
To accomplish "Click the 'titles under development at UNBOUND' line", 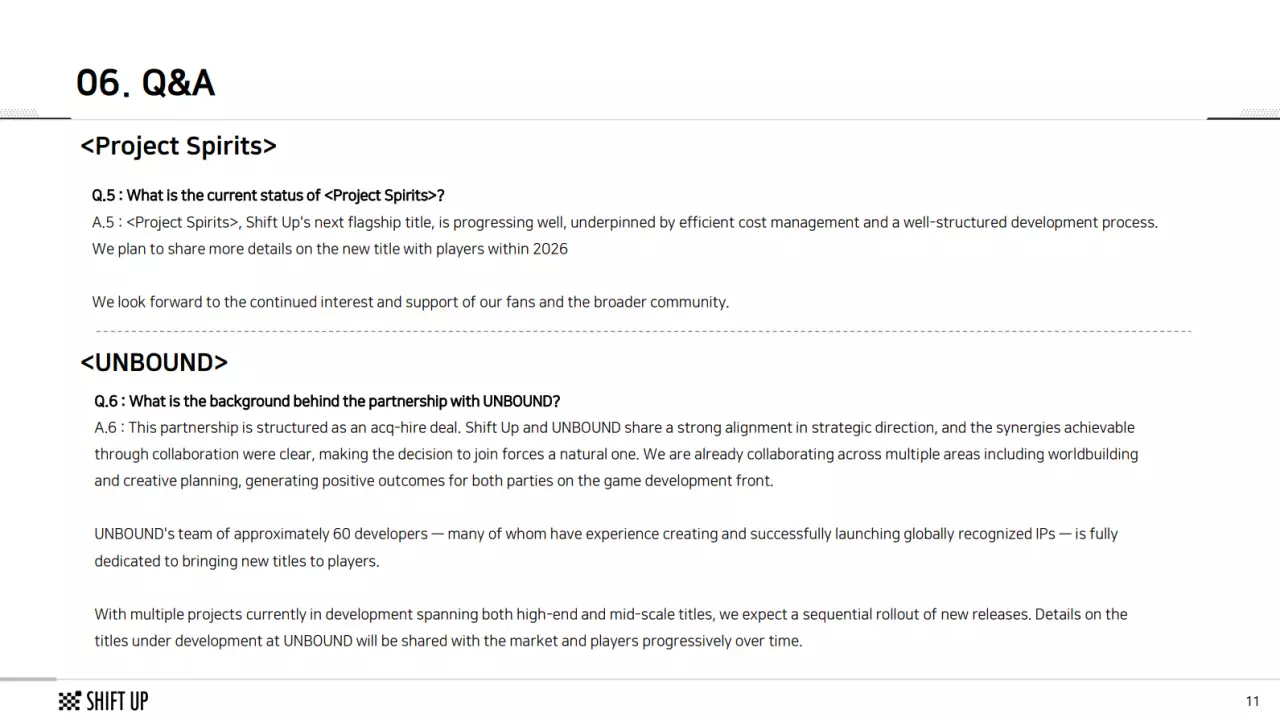I will [448, 641].
